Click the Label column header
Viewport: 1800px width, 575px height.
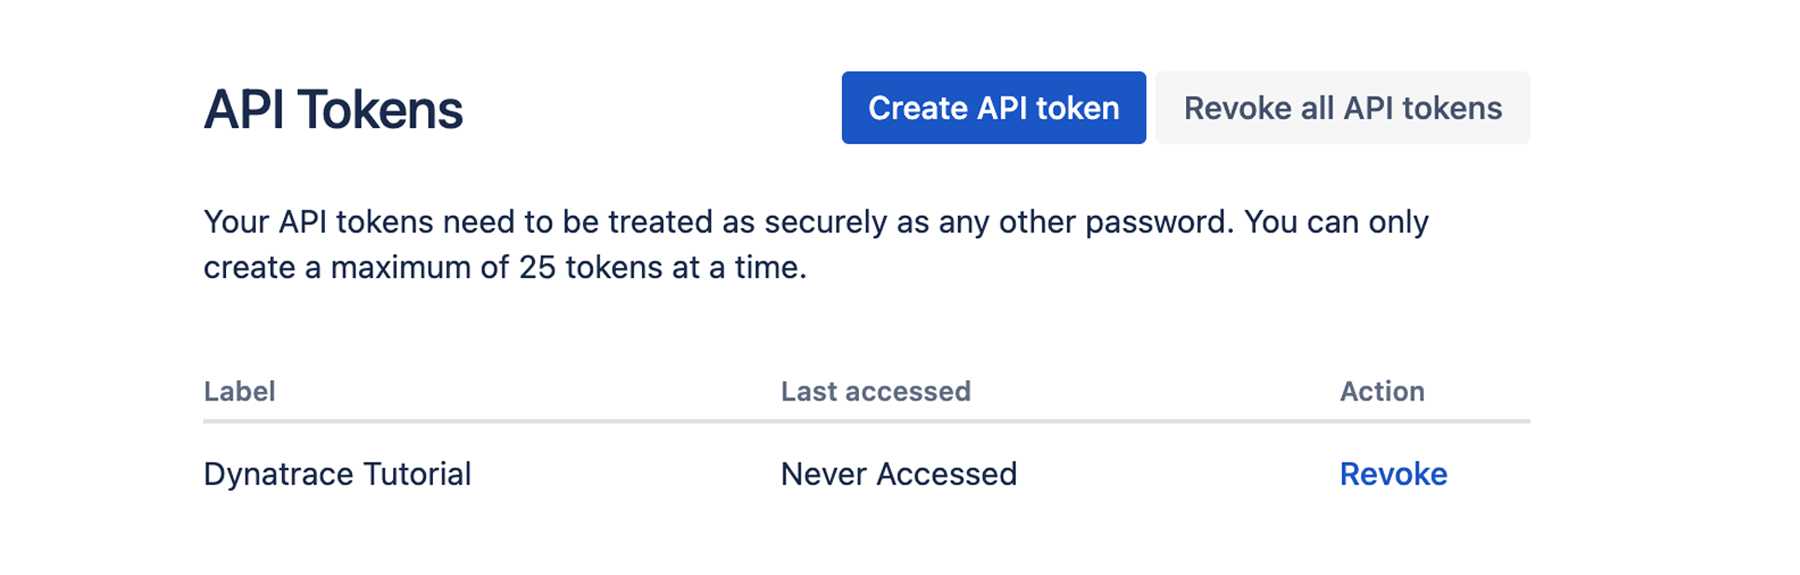[240, 391]
